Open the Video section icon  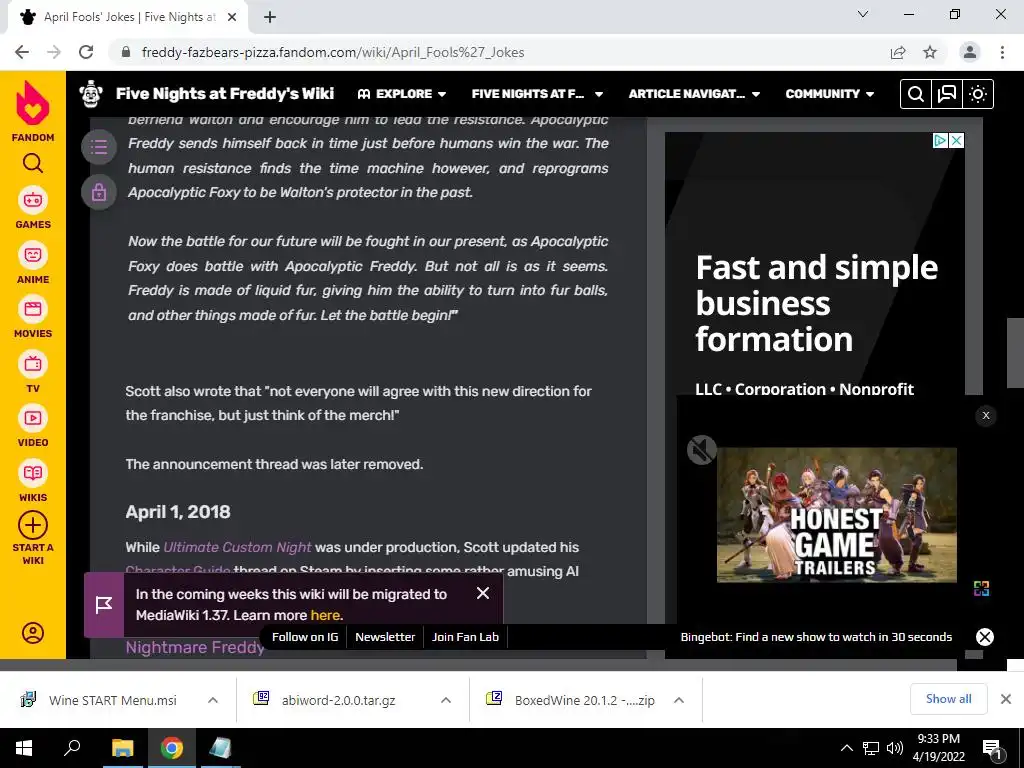[x=33, y=418]
